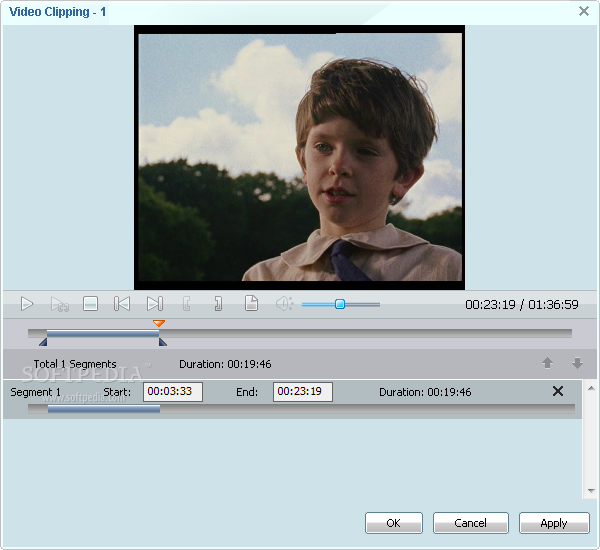
Task: Click the End time field 00:23:19
Action: (x=303, y=392)
